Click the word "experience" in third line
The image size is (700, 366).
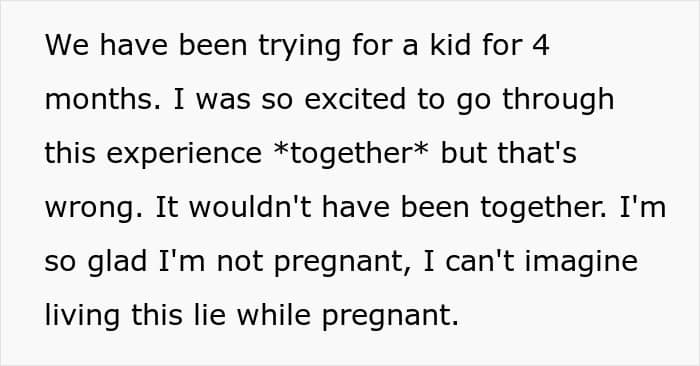pyautogui.click(x=184, y=154)
